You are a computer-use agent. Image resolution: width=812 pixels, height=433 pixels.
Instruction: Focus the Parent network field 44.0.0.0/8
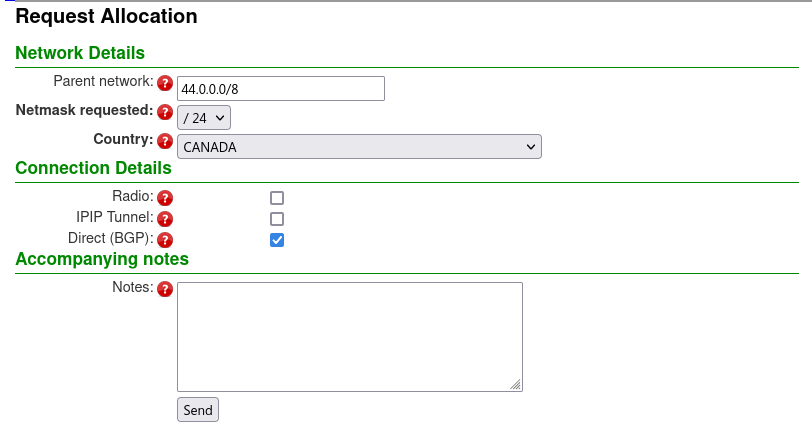(x=281, y=89)
